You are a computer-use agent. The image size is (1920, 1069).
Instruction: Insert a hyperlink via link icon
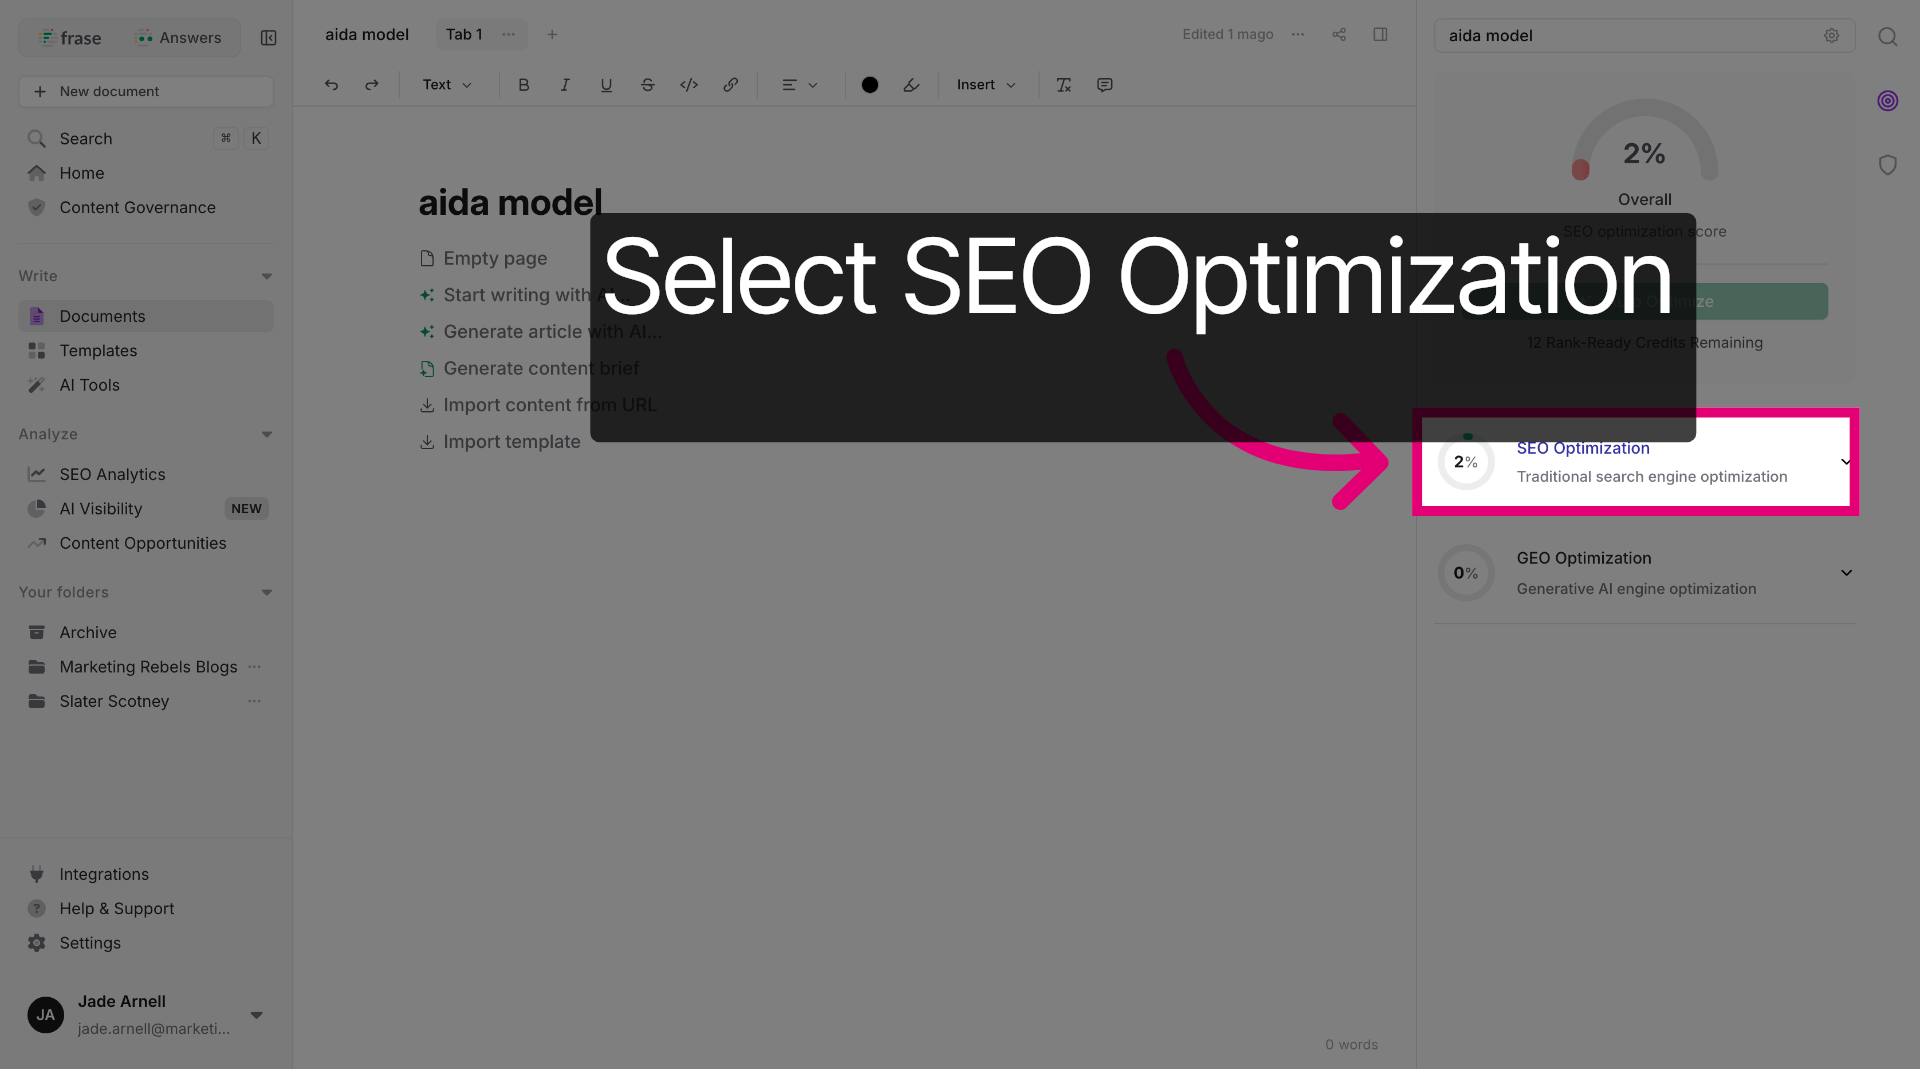[x=731, y=85]
